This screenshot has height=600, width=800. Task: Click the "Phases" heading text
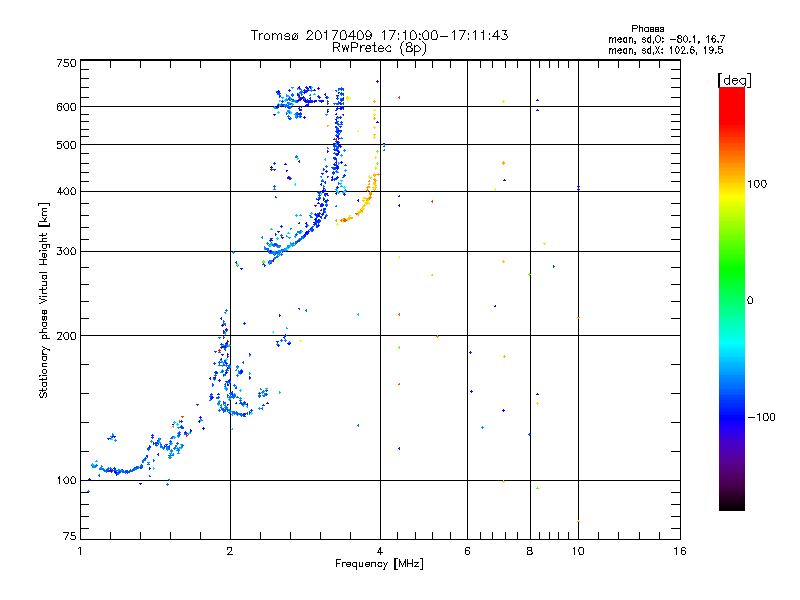click(647, 29)
